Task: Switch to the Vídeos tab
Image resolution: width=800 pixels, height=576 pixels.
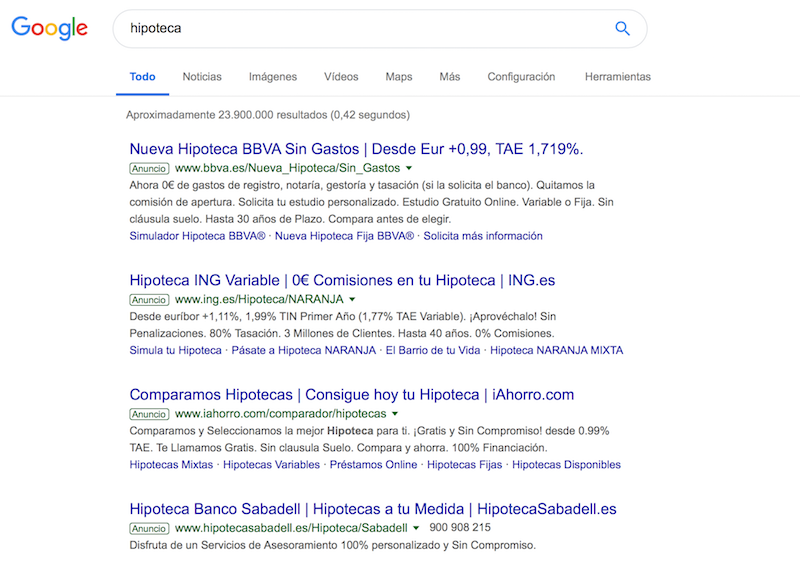Action: 340,76
